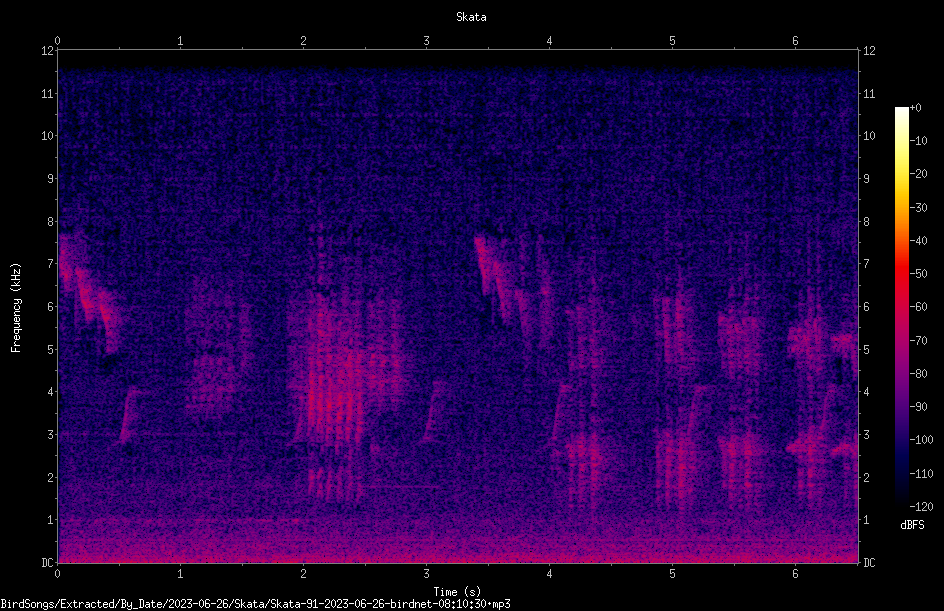Click the "-120" colorbar tick label
The width and height of the screenshot is (944, 611).
[x=922, y=507]
